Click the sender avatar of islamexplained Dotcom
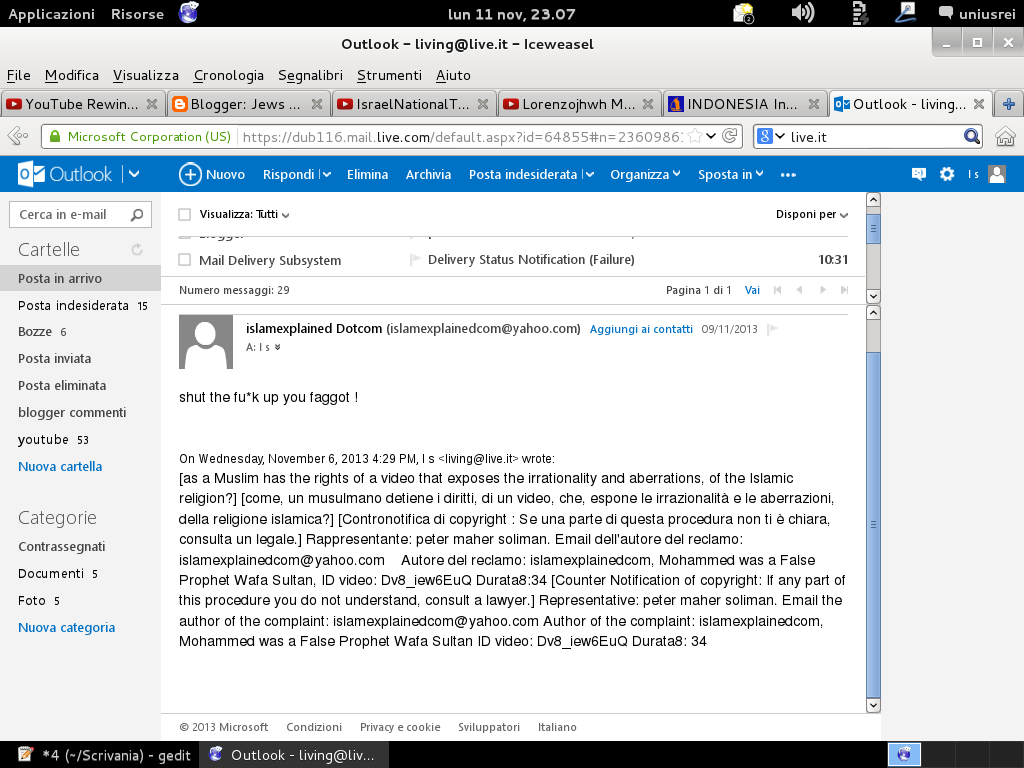Screen dimensions: 1024x768 [206, 342]
